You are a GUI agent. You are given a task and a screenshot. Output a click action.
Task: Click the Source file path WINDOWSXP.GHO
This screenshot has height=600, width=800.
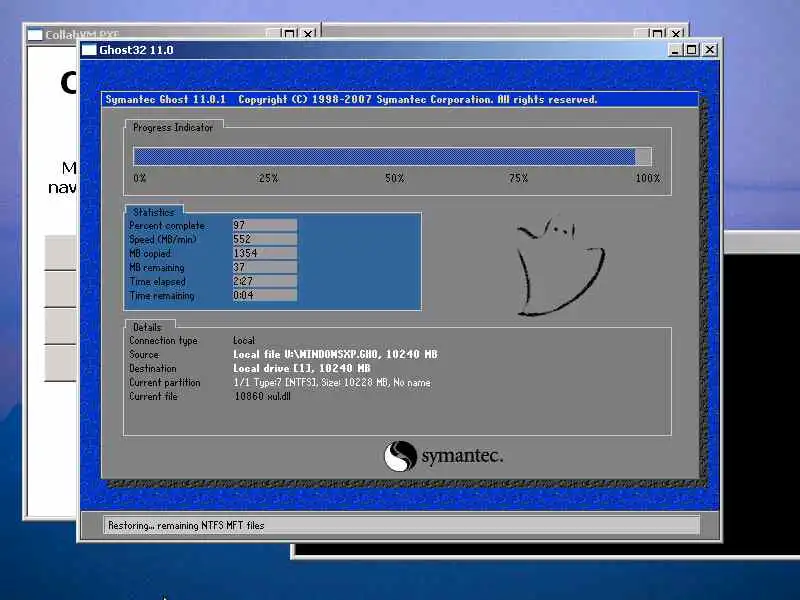[x=335, y=354]
